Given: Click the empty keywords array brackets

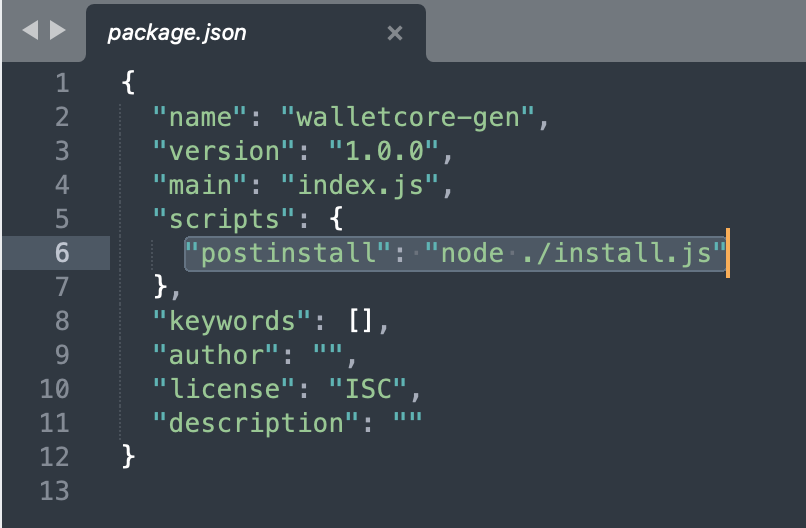Looking at the screenshot, I should pos(363,321).
